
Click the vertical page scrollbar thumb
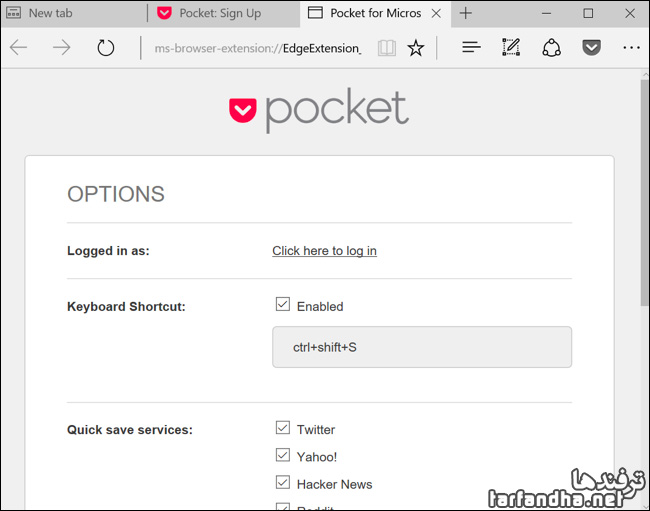pyautogui.click(x=645, y=193)
